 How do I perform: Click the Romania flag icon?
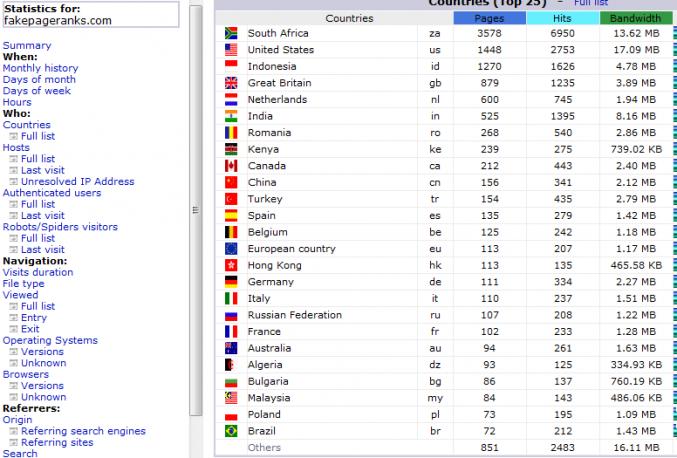click(x=231, y=133)
